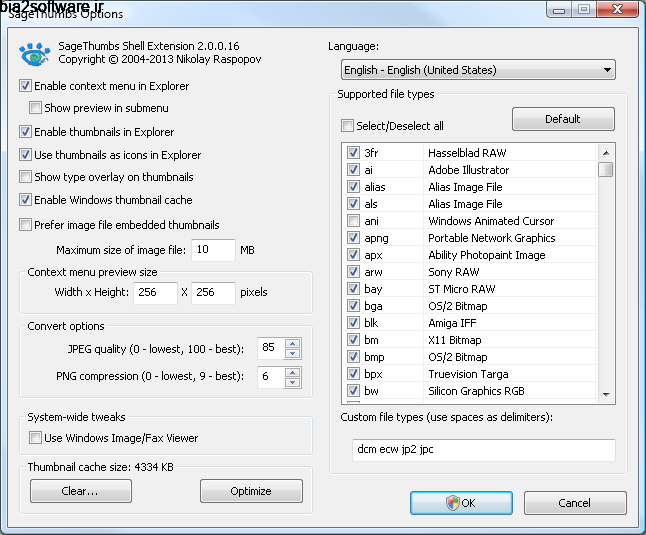Image resolution: width=646 pixels, height=535 pixels.
Task: Toggle the blk Amiga IFF checkbox
Action: click(353, 322)
